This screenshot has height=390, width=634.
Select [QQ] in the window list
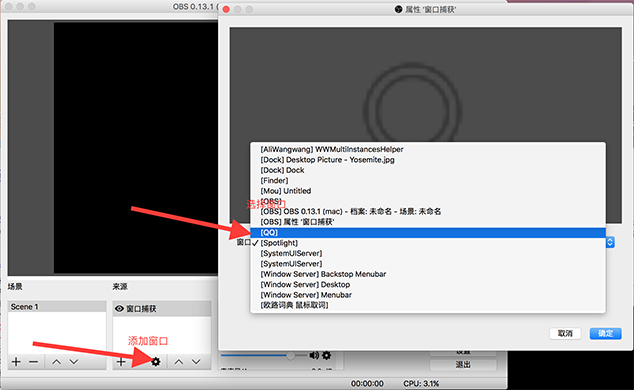coord(428,232)
